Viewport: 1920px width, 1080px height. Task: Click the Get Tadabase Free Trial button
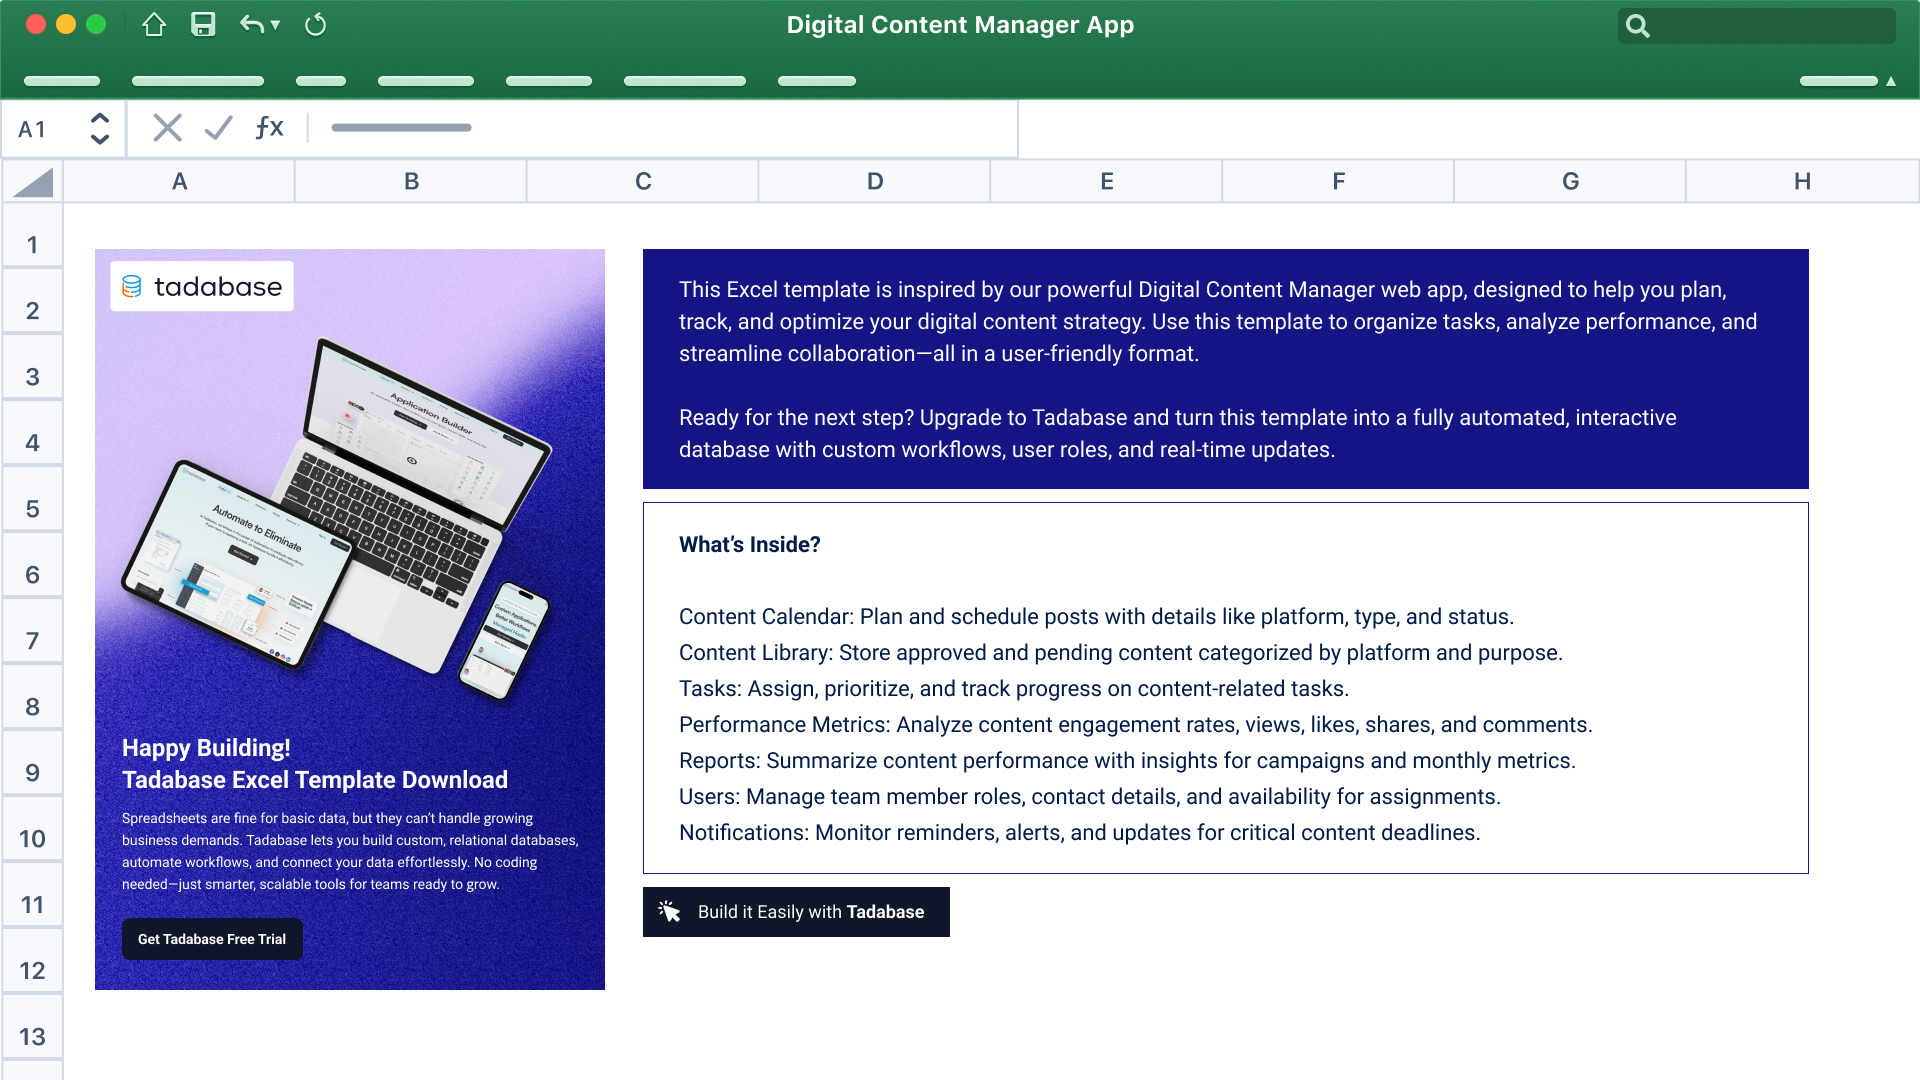pos(212,939)
